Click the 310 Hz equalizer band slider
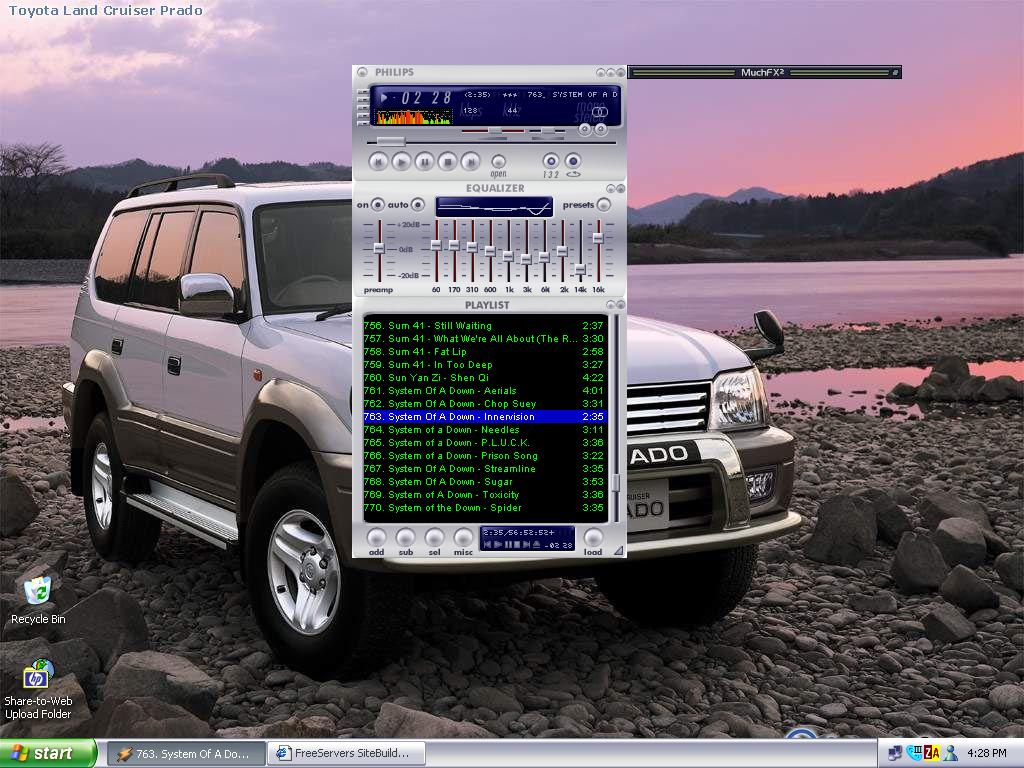The image size is (1024, 768). tap(472, 248)
